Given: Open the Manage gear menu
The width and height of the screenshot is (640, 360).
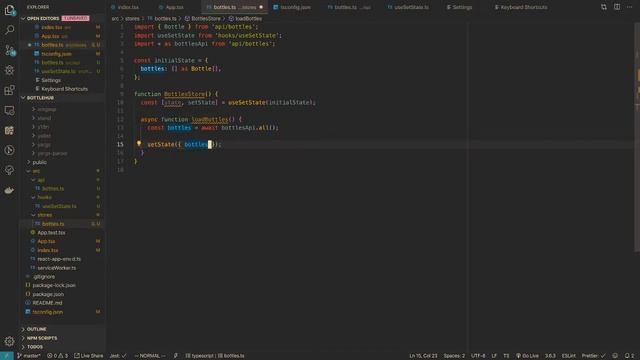Looking at the screenshot, I should pos(9,341).
